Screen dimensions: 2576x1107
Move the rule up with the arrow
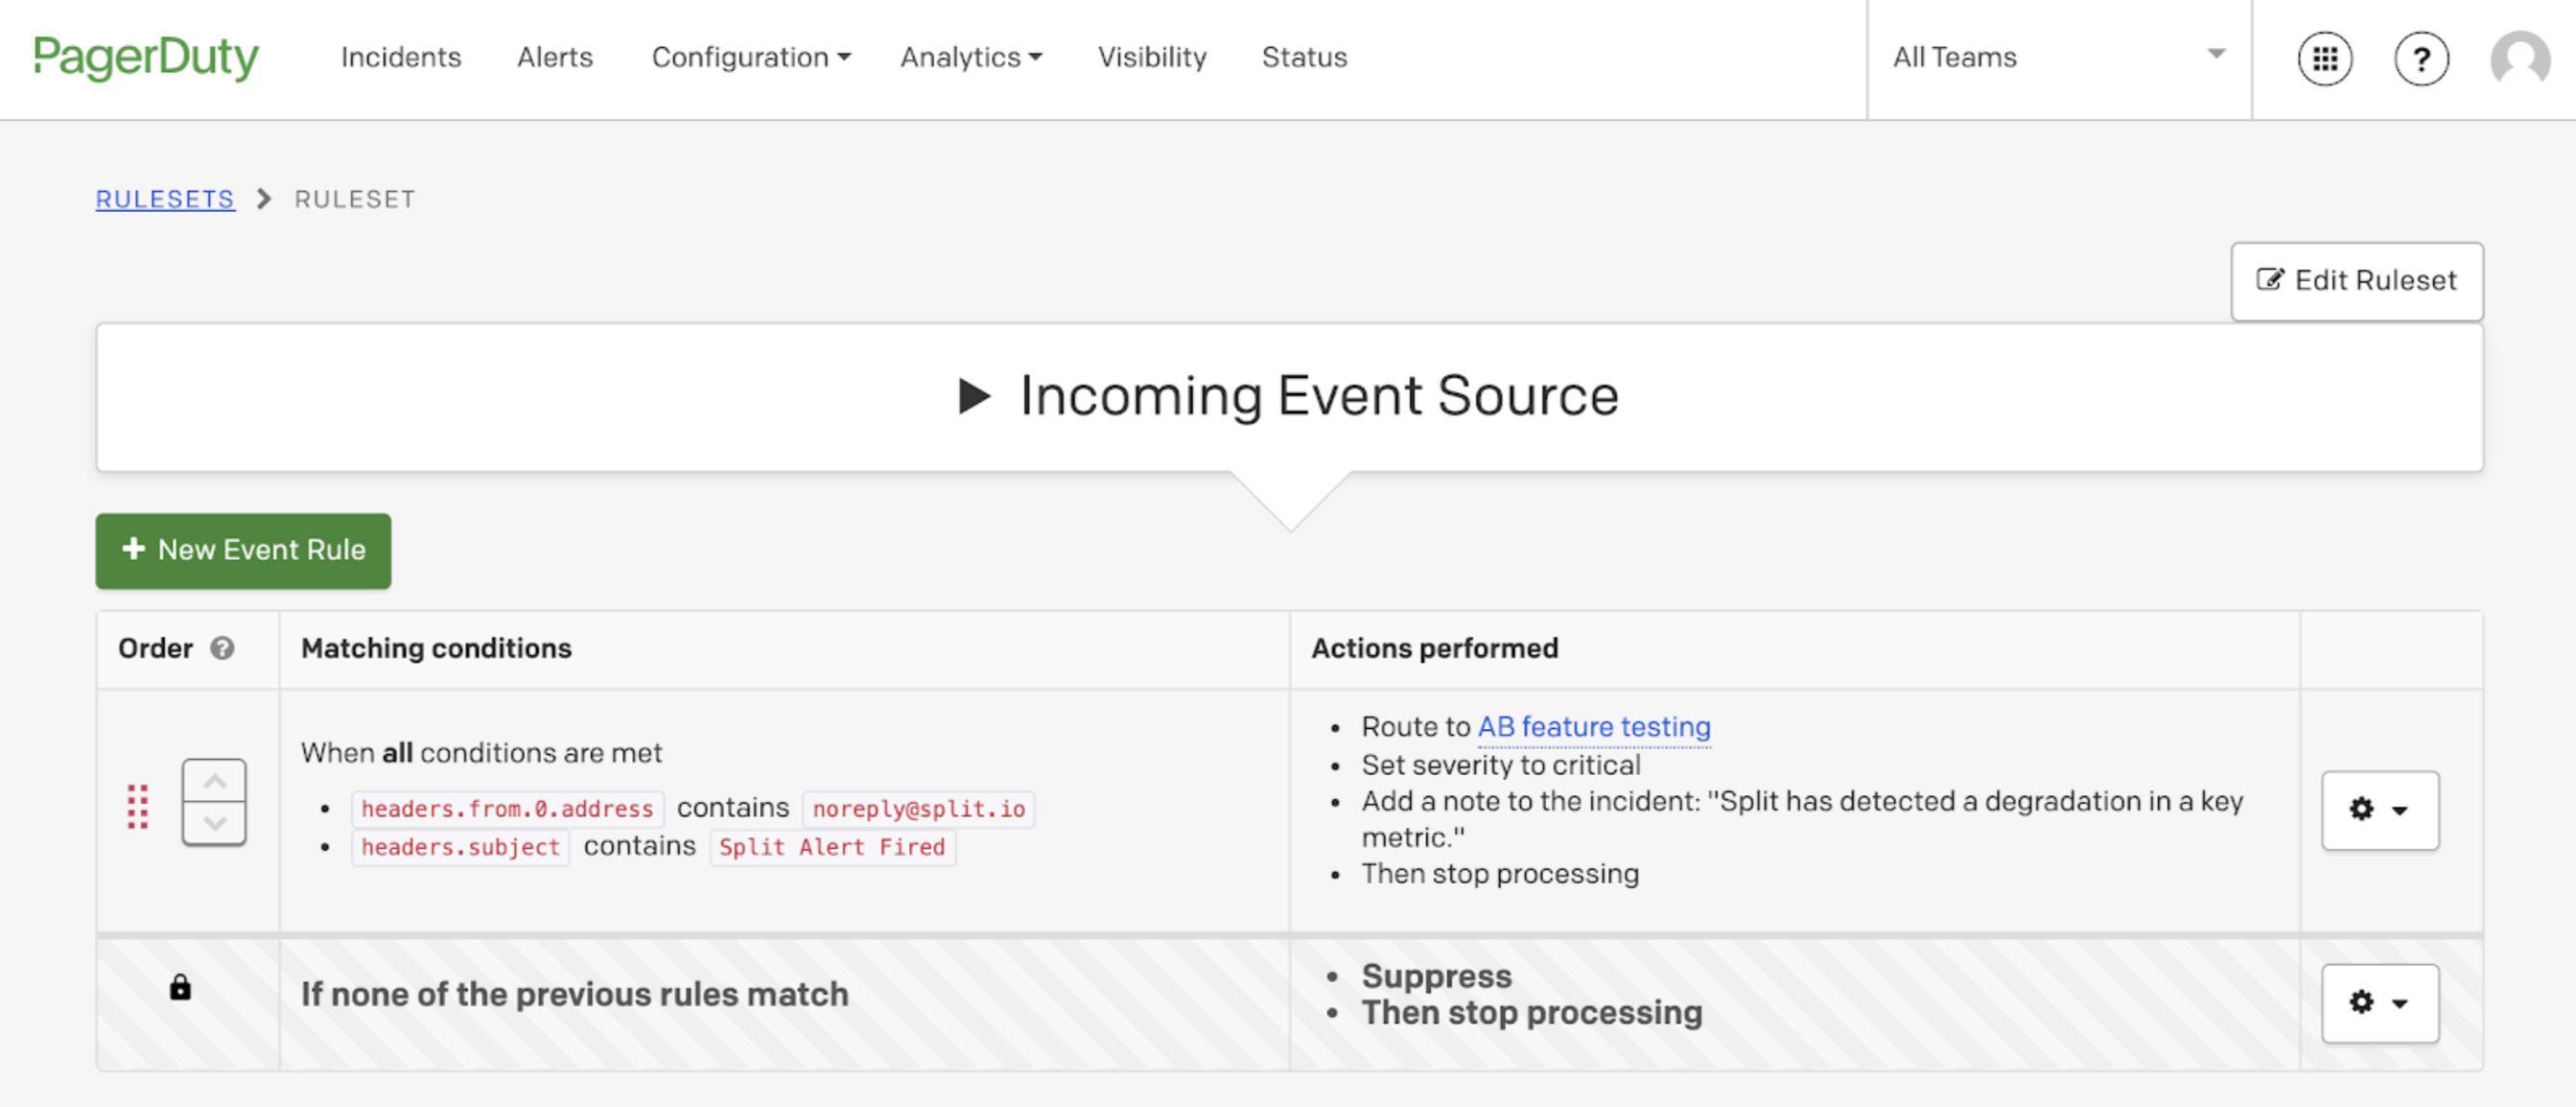click(214, 782)
